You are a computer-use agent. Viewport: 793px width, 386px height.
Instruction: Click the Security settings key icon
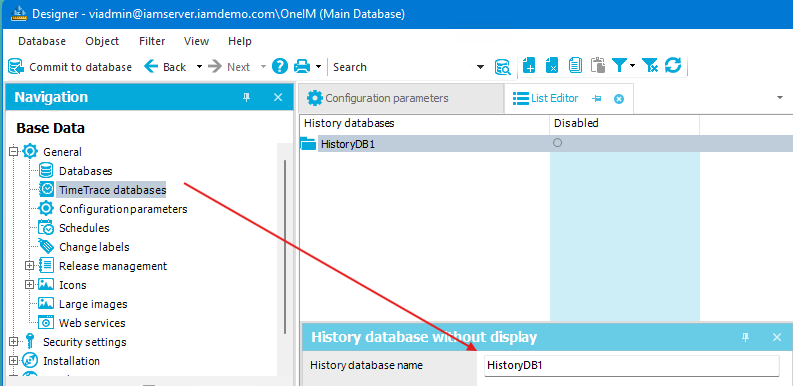click(x=30, y=341)
